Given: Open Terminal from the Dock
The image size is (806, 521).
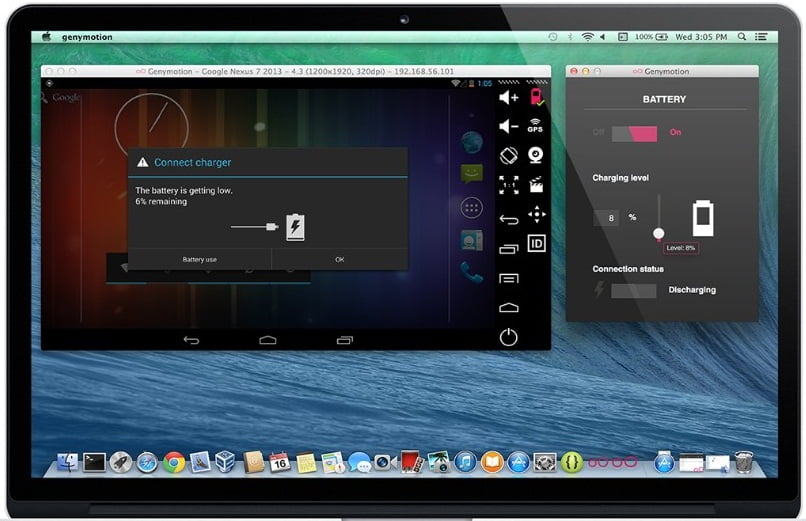Looking at the screenshot, I should pyautogui.click(x=94, y=462).
